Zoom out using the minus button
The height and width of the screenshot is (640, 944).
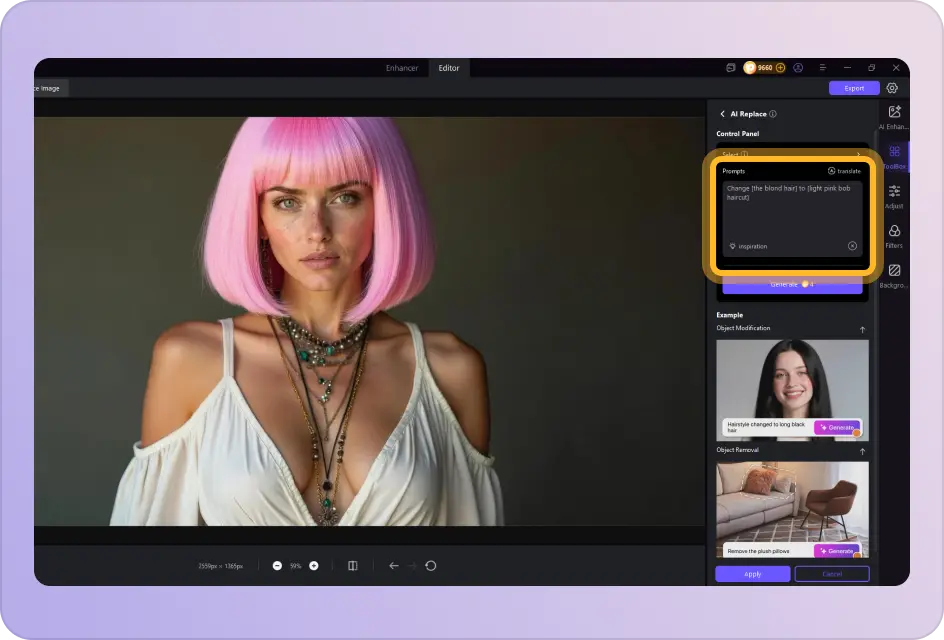click(x=277, y=565)
